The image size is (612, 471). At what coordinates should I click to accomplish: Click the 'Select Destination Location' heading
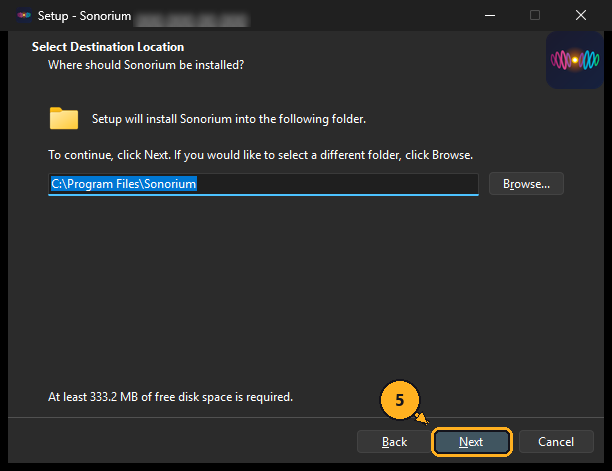[x=108, y=47]
